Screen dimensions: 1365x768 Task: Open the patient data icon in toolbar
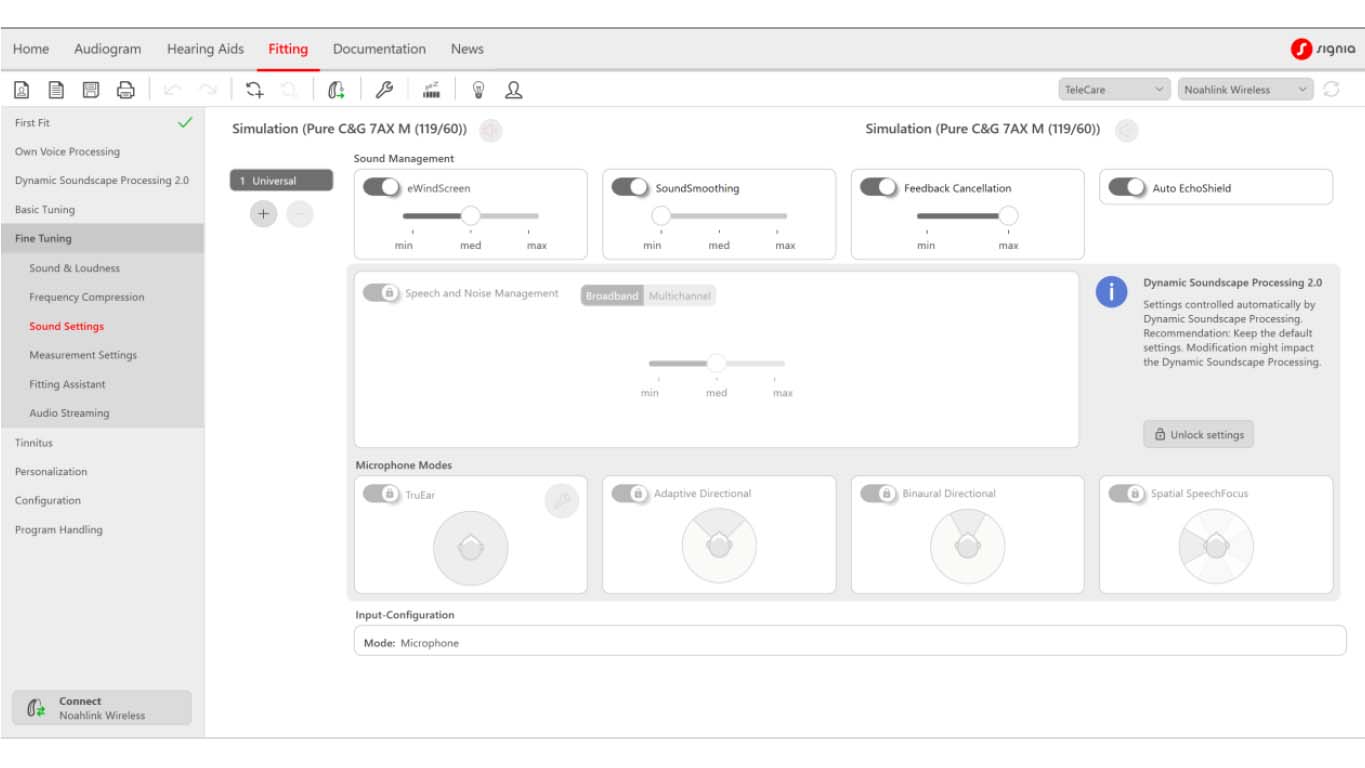click(22, 90)
